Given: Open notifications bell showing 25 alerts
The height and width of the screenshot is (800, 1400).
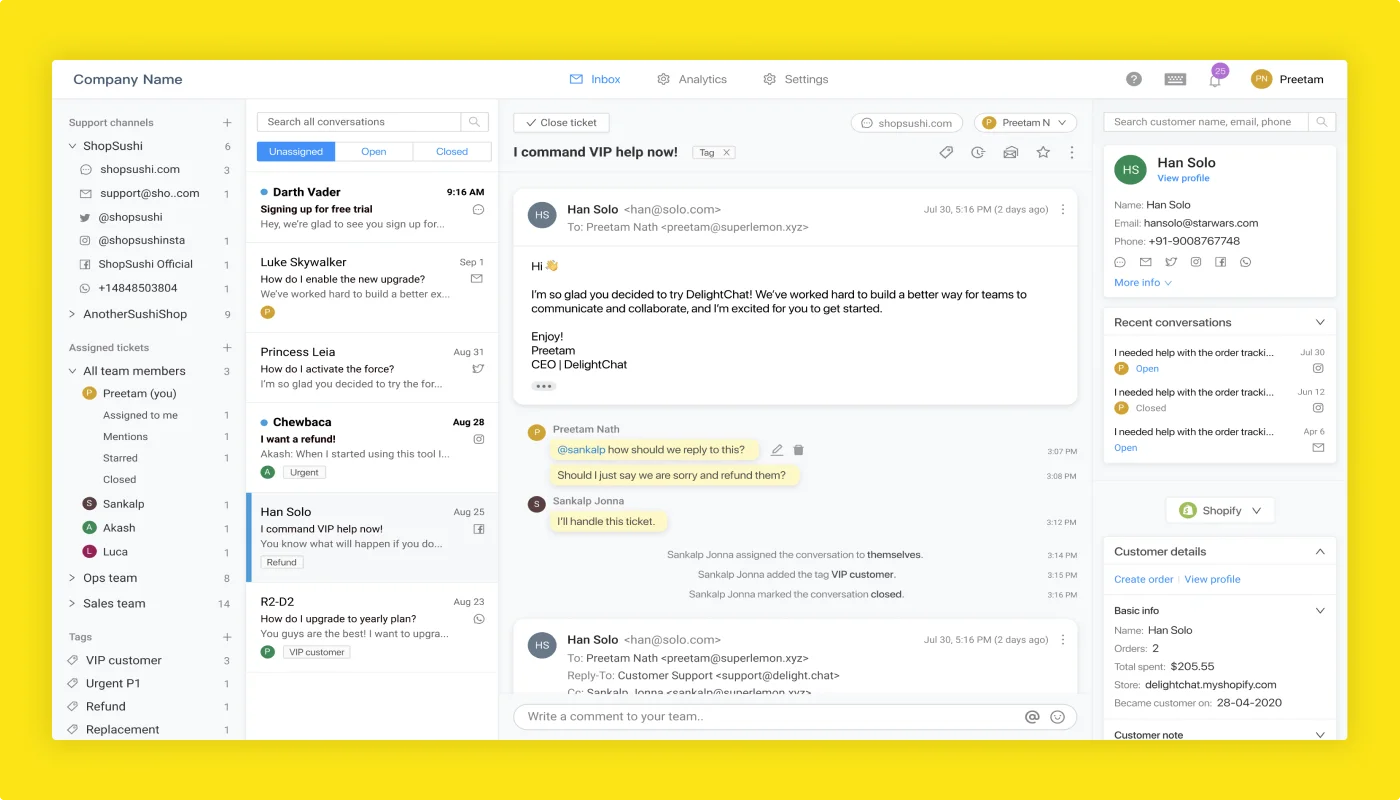Looking at the screenshot, I should point(1215,79).
